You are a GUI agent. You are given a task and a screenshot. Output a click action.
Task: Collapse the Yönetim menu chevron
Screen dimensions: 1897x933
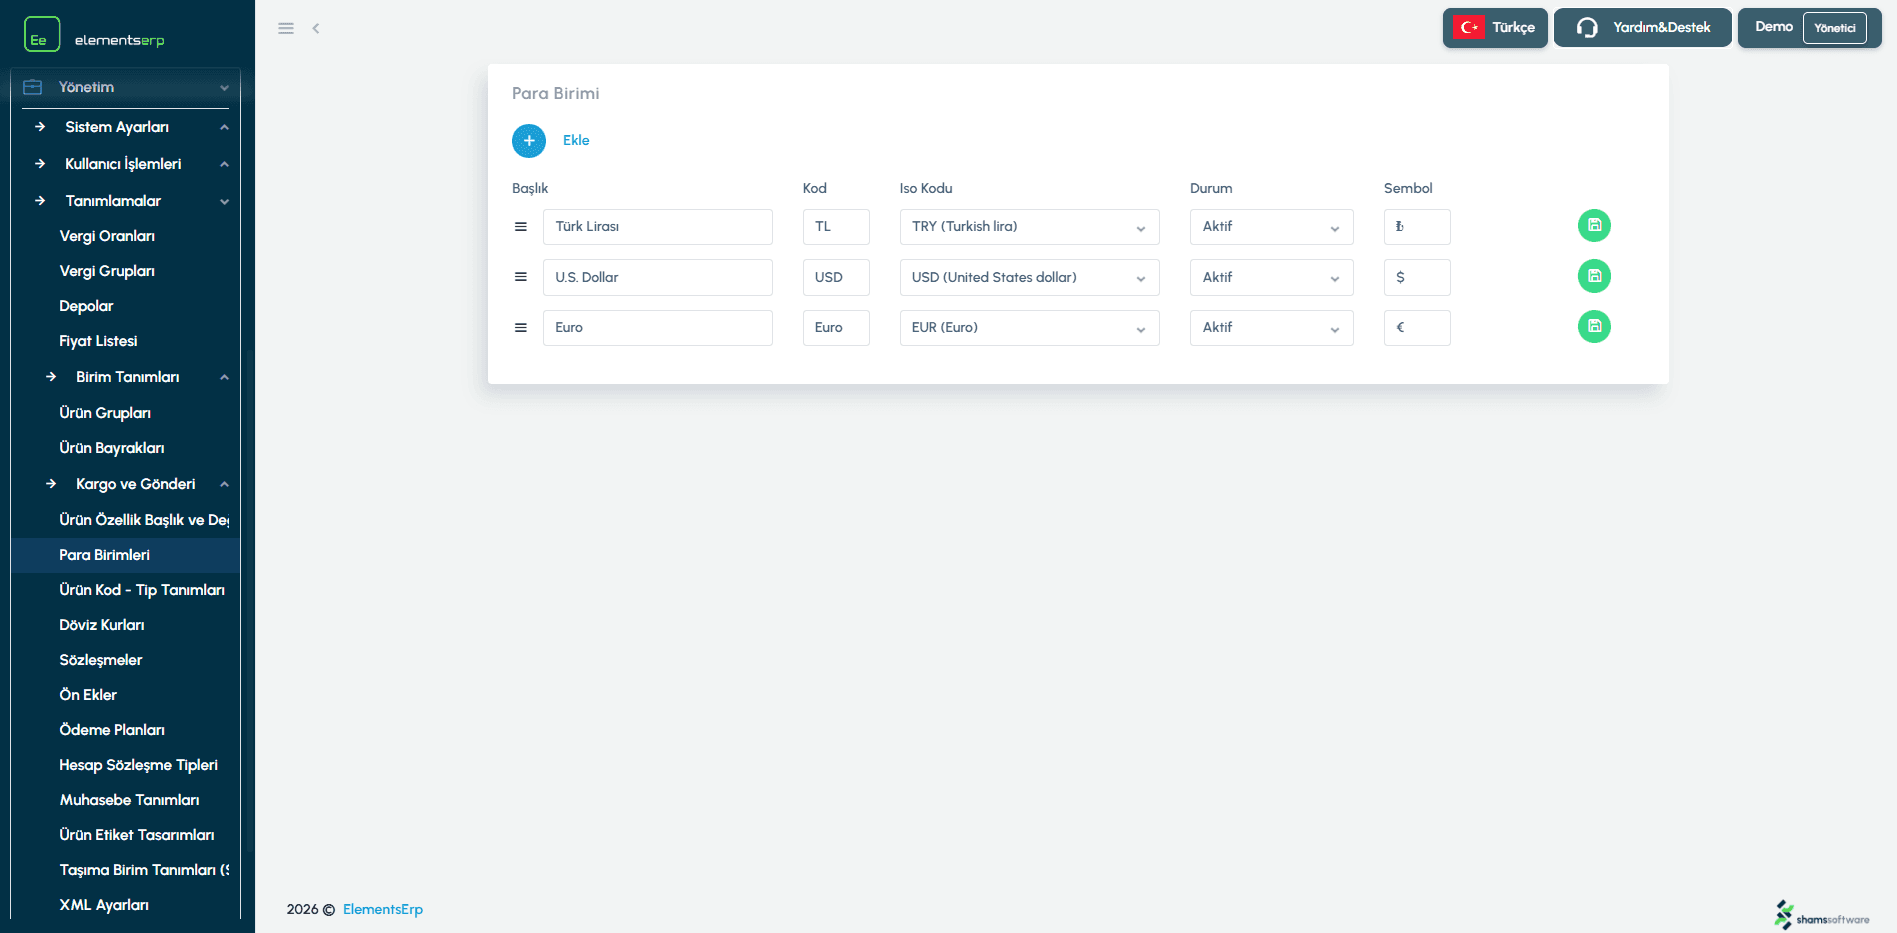[224, 88]
